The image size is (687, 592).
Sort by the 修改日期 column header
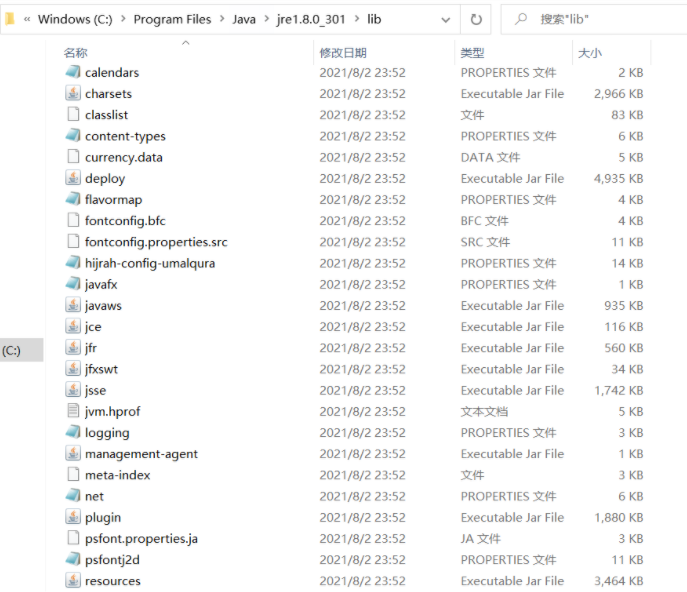click(343, 53)
